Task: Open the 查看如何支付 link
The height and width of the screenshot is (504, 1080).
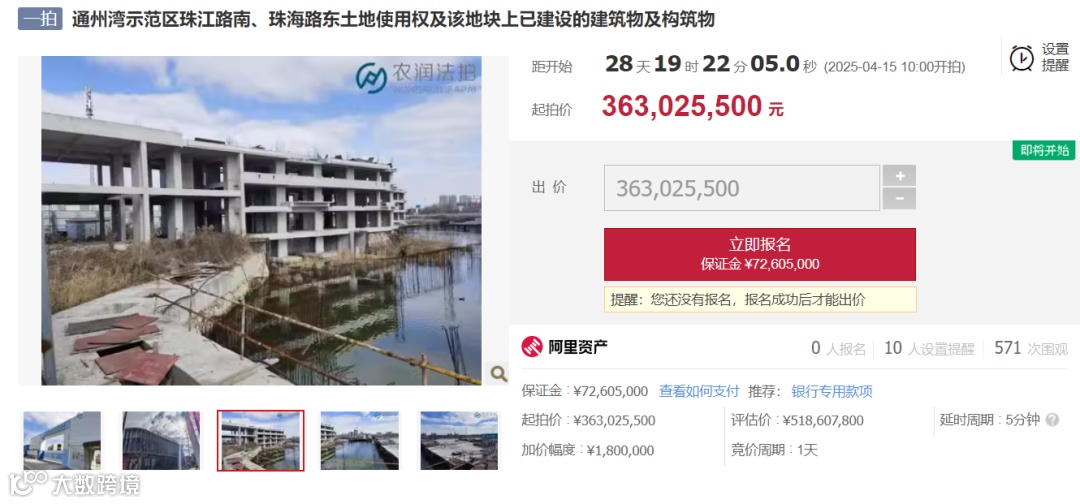Action: (x=698, y=392)
